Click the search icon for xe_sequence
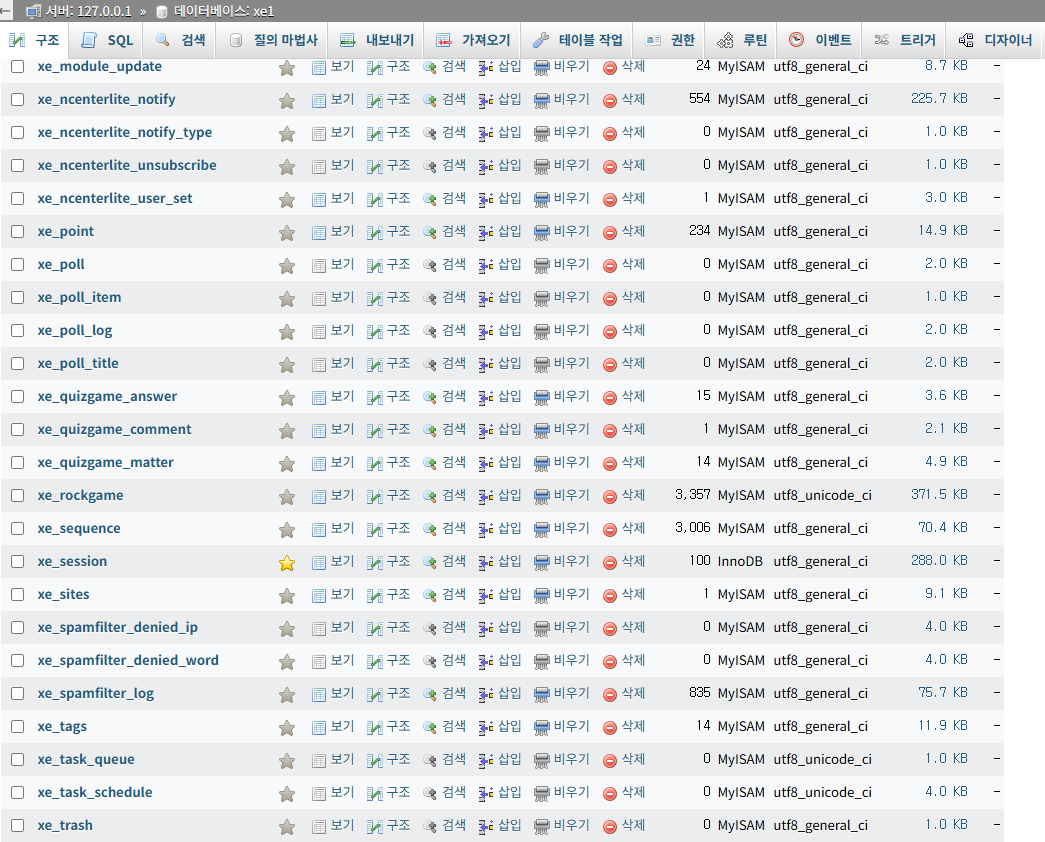 (430, 529)
